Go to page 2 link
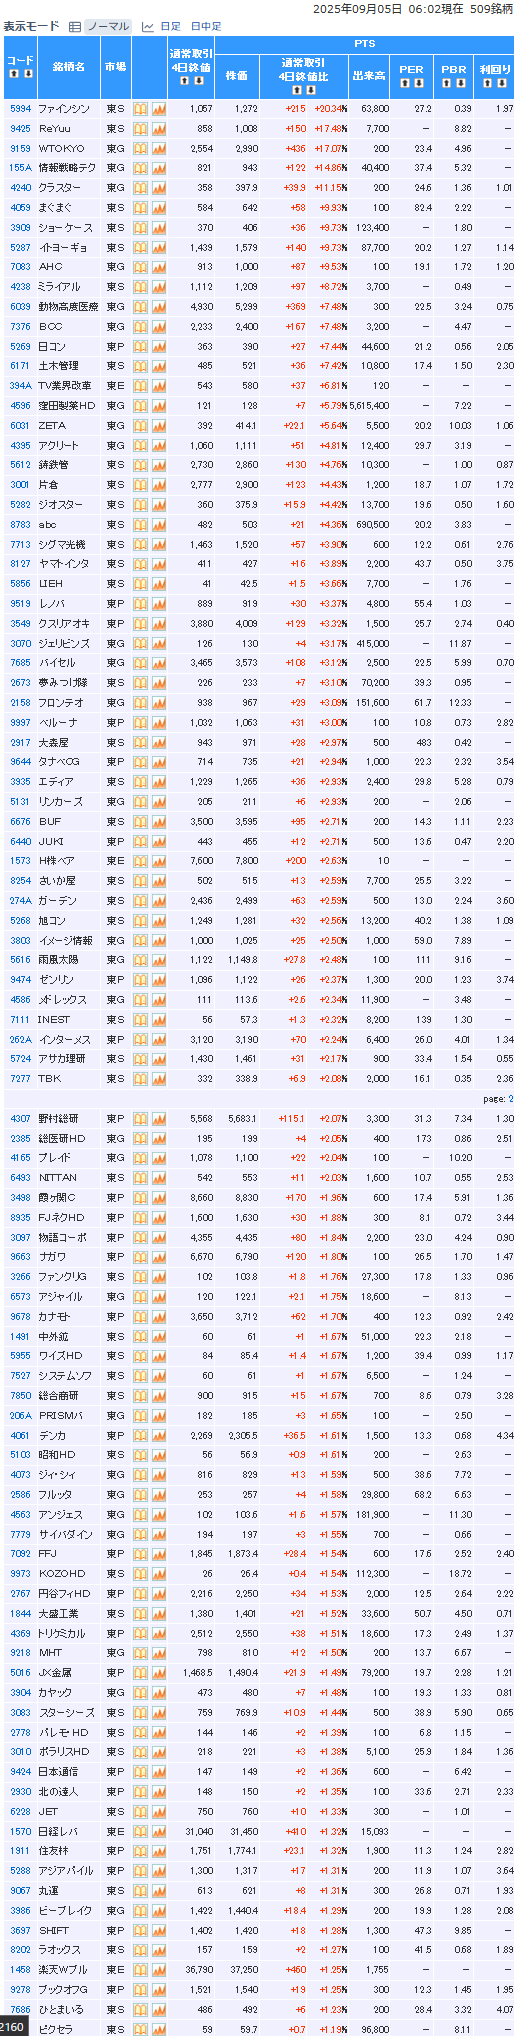518x2036 pixels. 510,1098
